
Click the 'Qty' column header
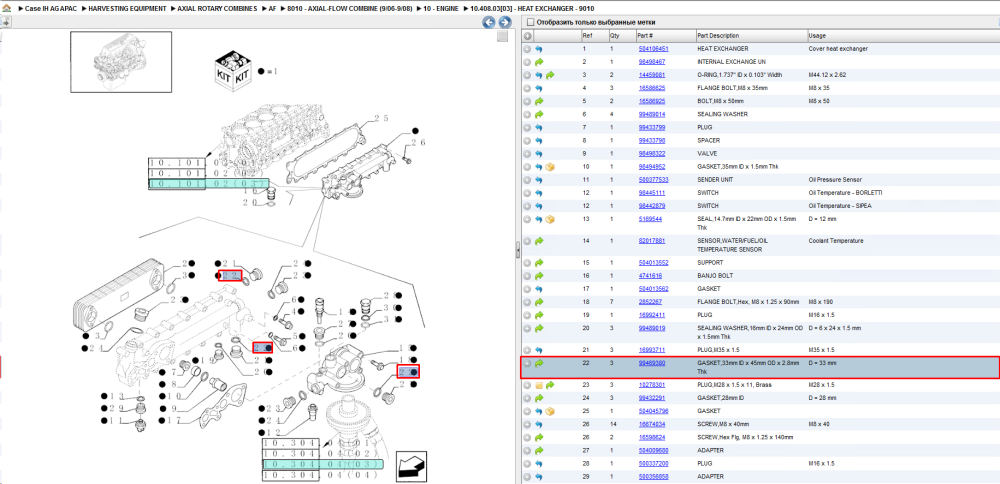(x=622, y=36)
